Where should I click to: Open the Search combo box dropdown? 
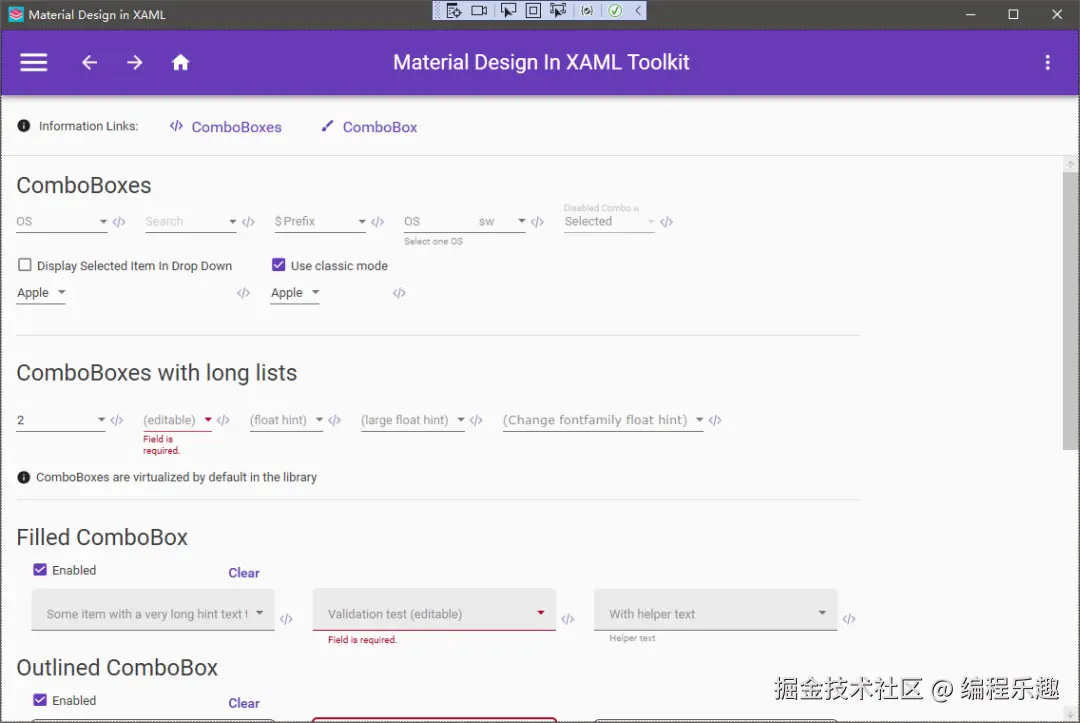point(191,222)
